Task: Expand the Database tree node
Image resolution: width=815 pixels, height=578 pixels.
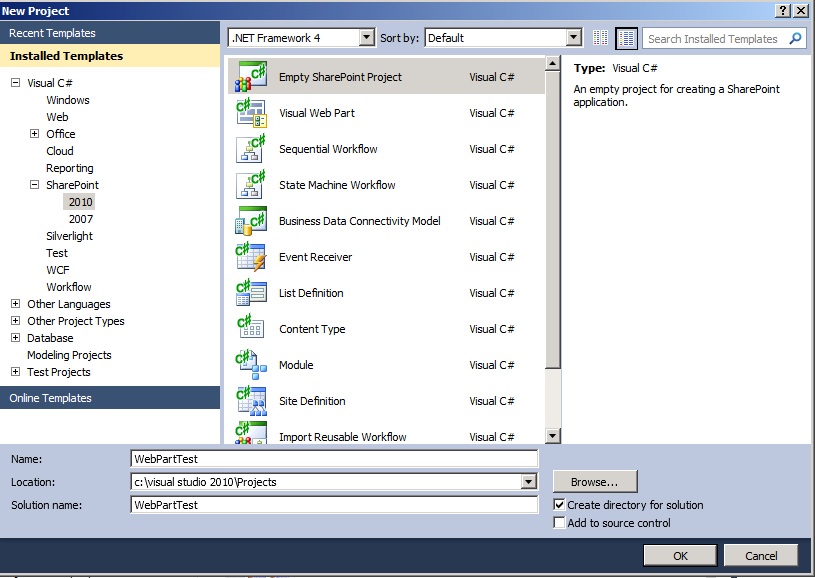Action: coord(16,338)
